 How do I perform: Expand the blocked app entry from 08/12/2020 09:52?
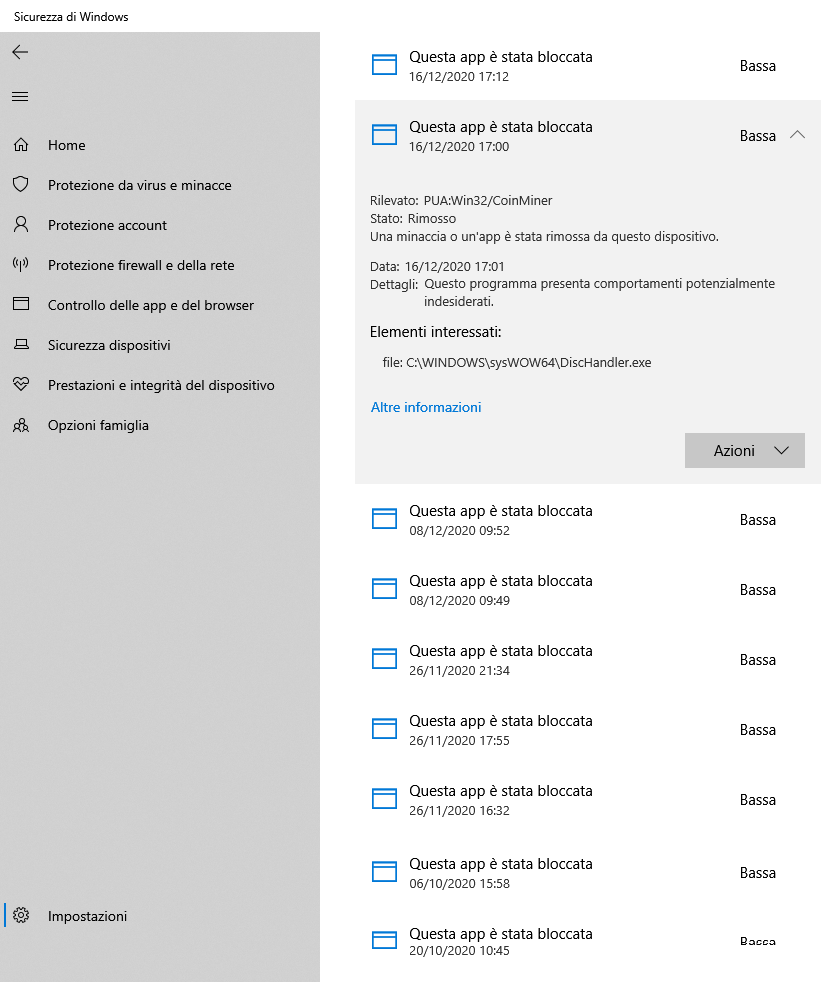588,520
